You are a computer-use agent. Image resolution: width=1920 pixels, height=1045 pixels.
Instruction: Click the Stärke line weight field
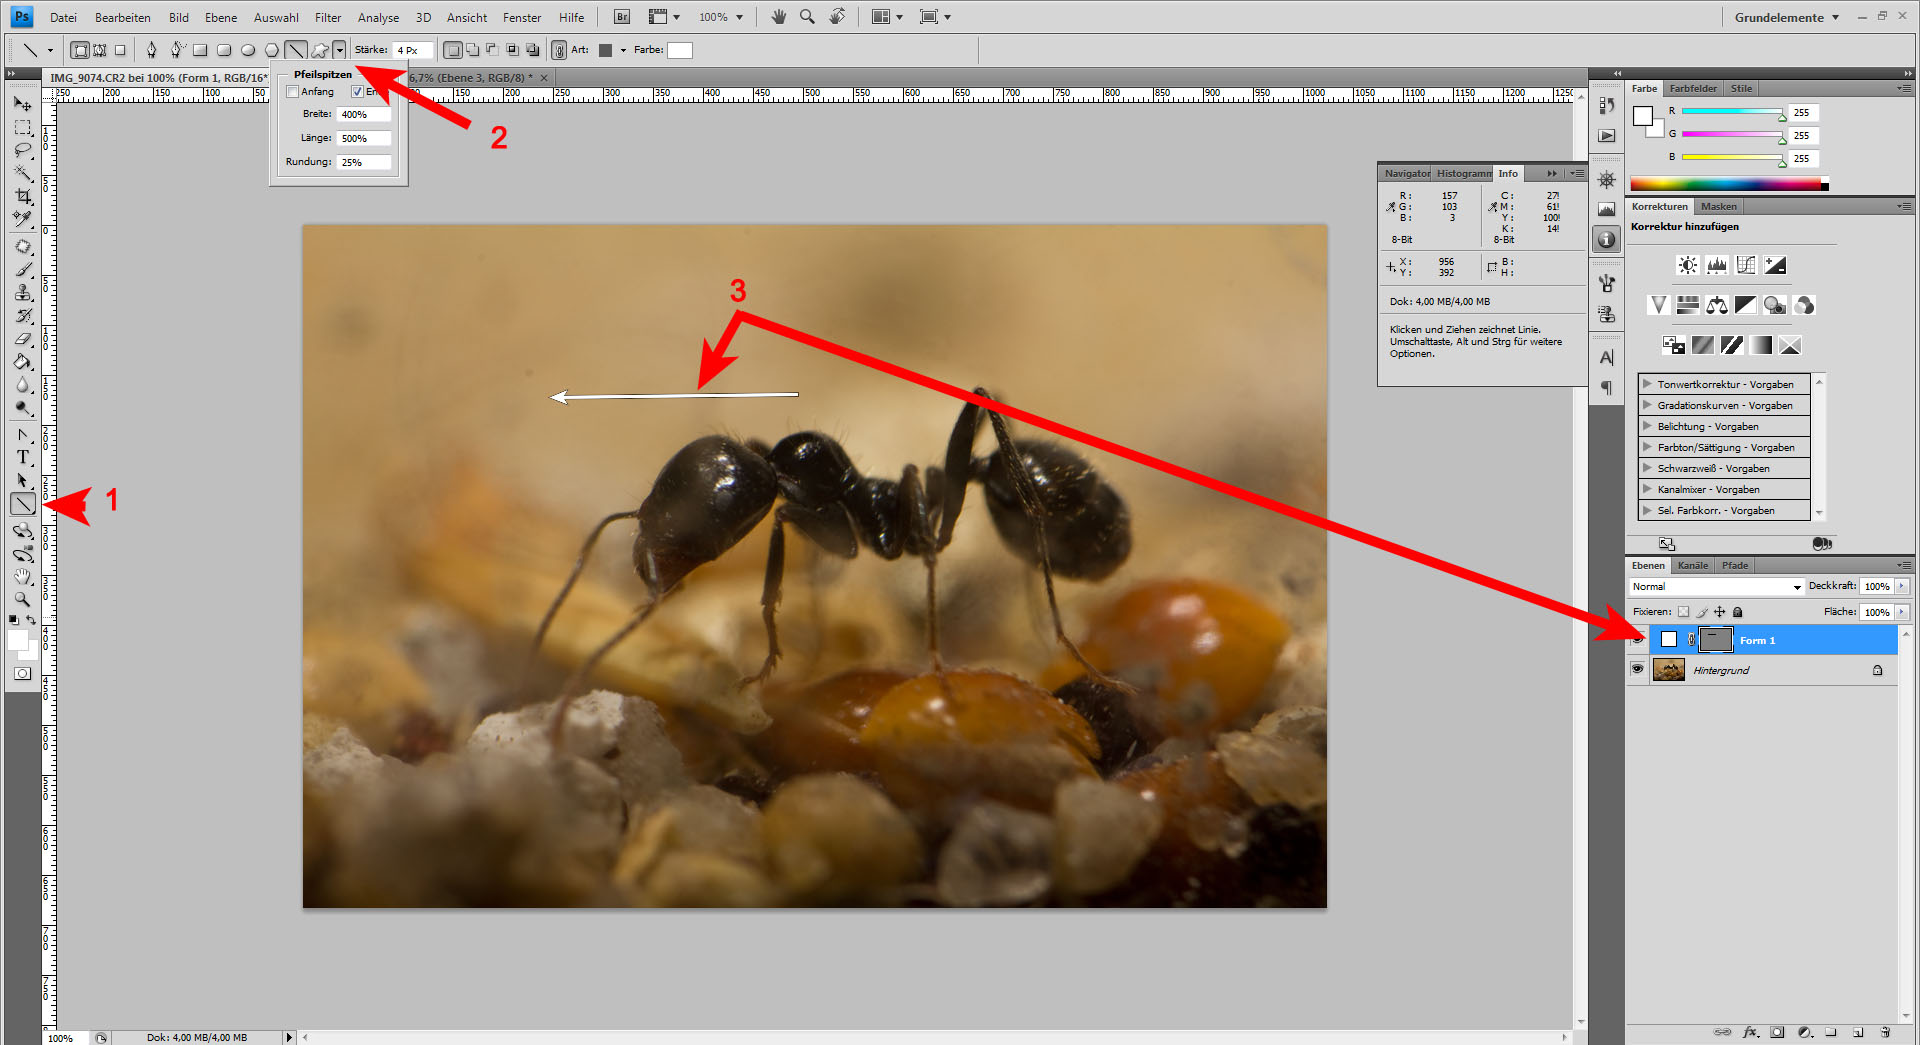(413, 50)
